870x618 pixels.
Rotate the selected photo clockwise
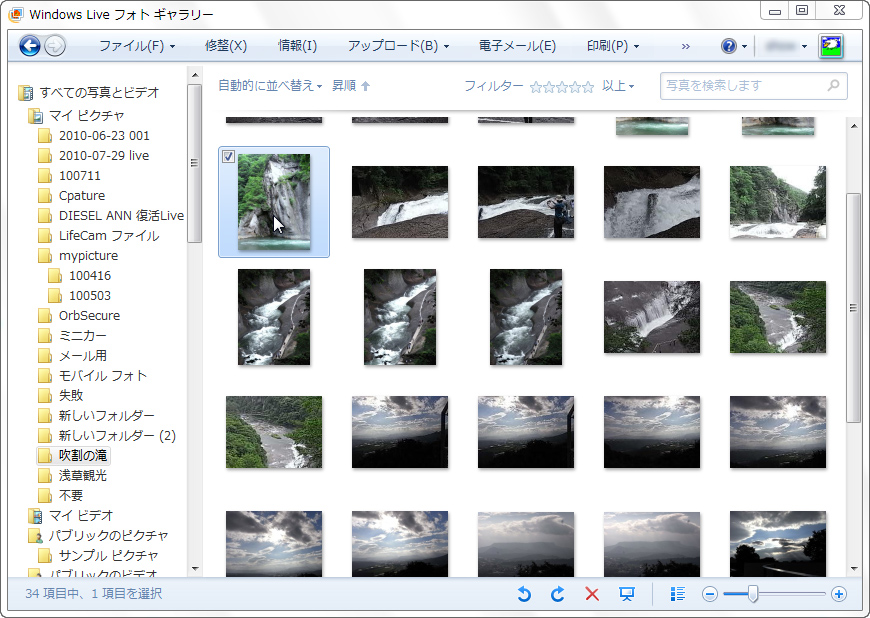coord(558,594)
